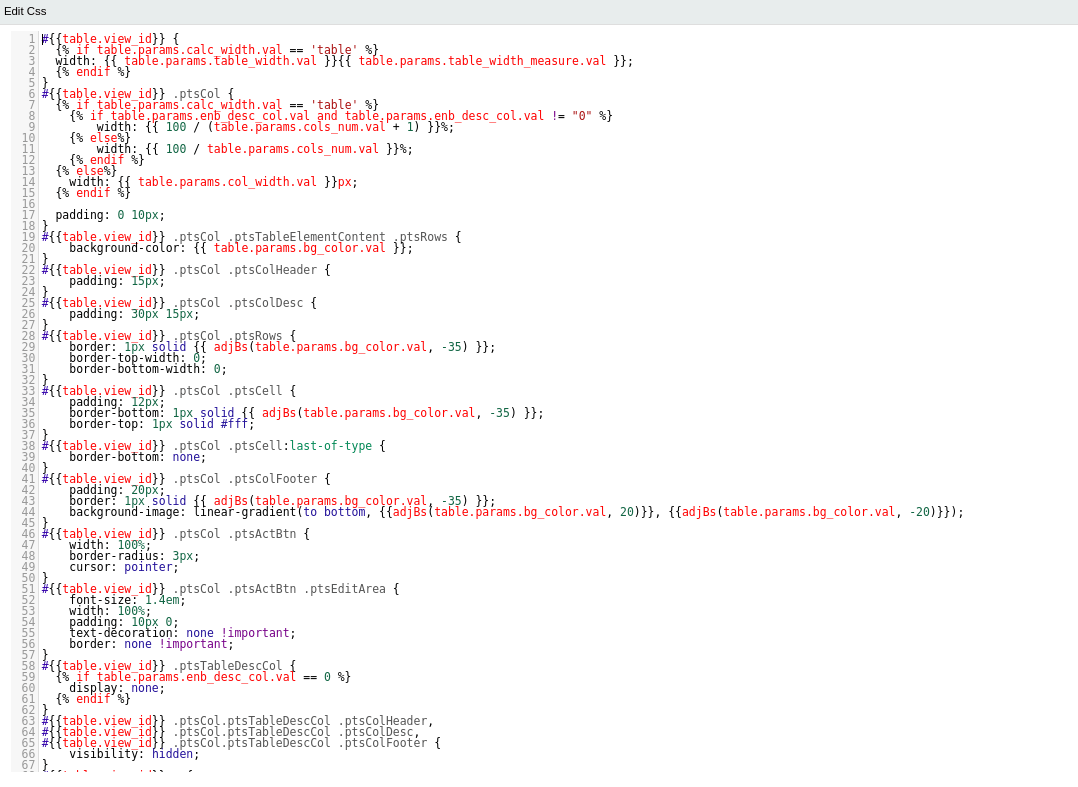Click line number 16 in the gutter
Viewport: 1078px width, 787px height.
tap(28, 204)
